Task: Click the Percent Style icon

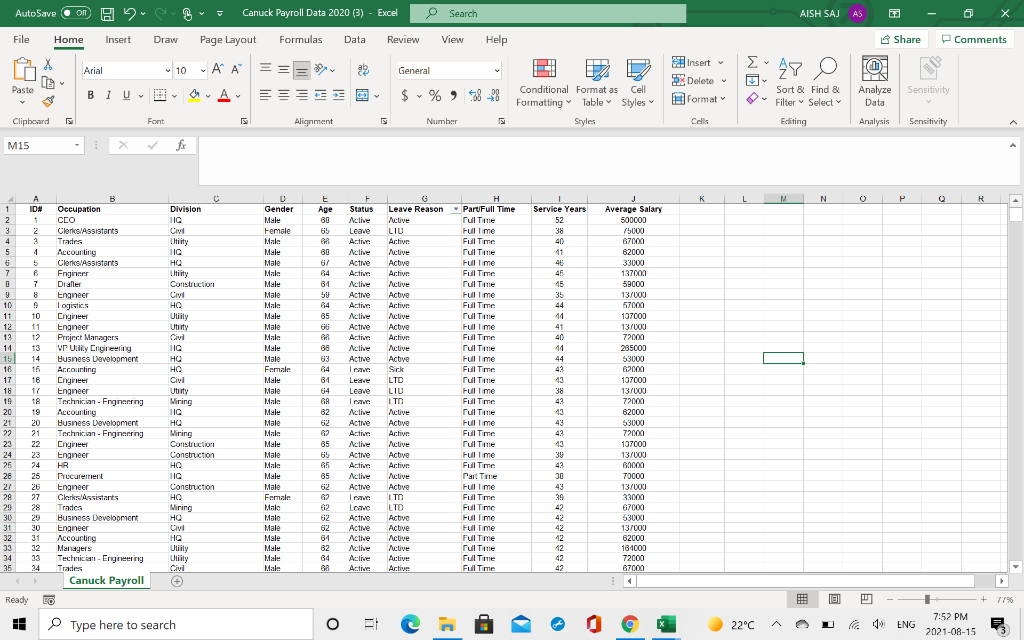Action: [x=435, y=96]
